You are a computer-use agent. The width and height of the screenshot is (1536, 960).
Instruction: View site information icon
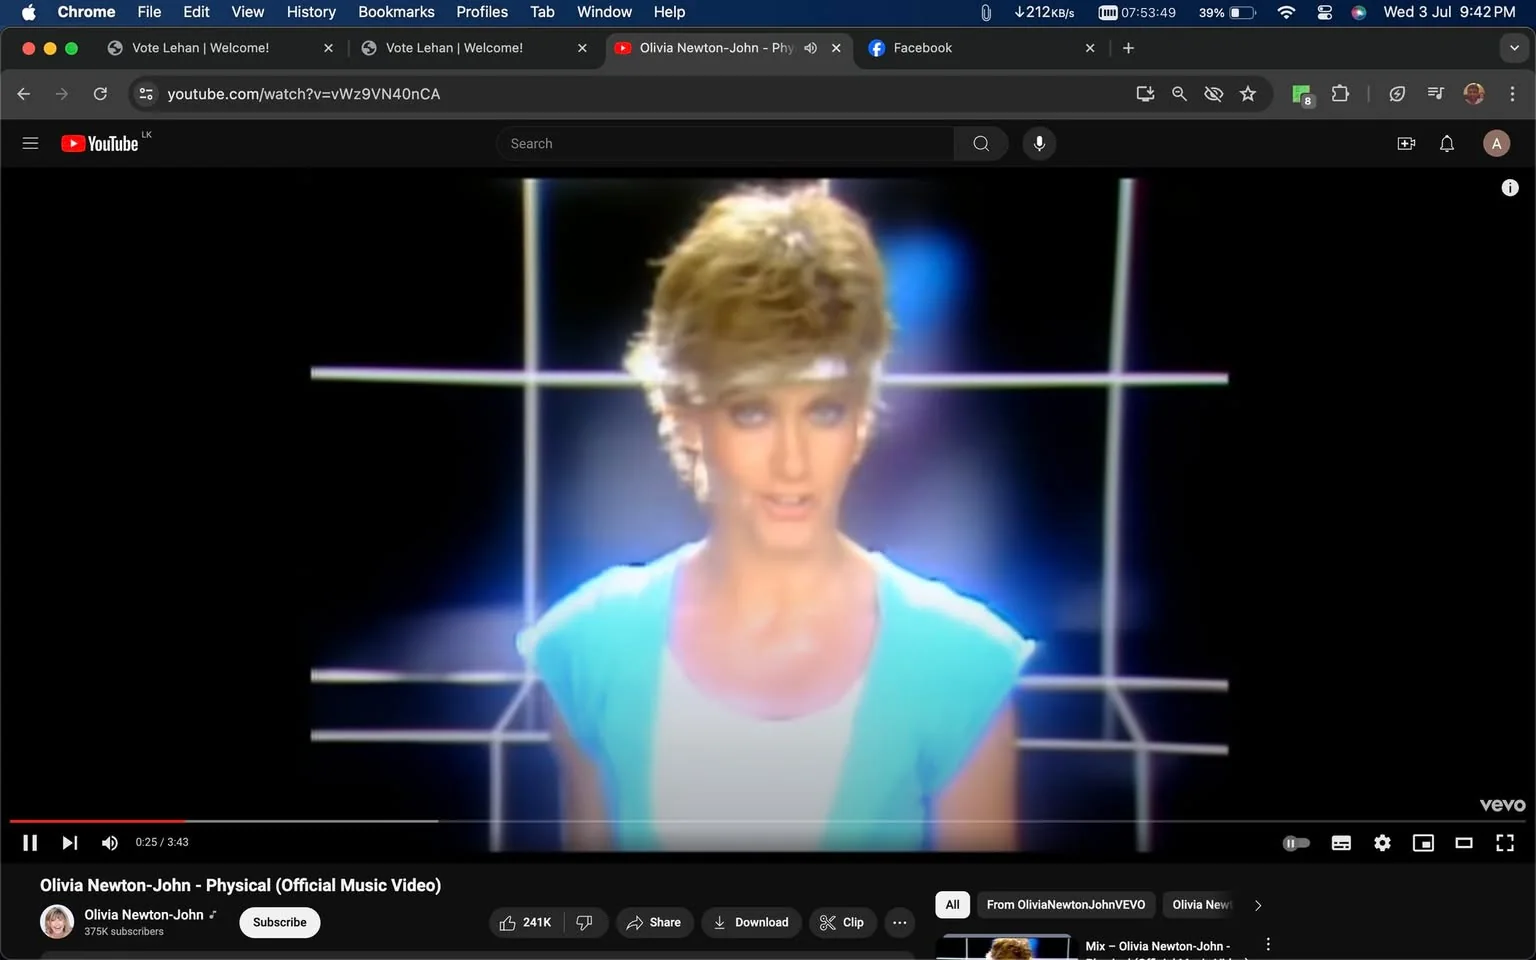click(146, 93)
